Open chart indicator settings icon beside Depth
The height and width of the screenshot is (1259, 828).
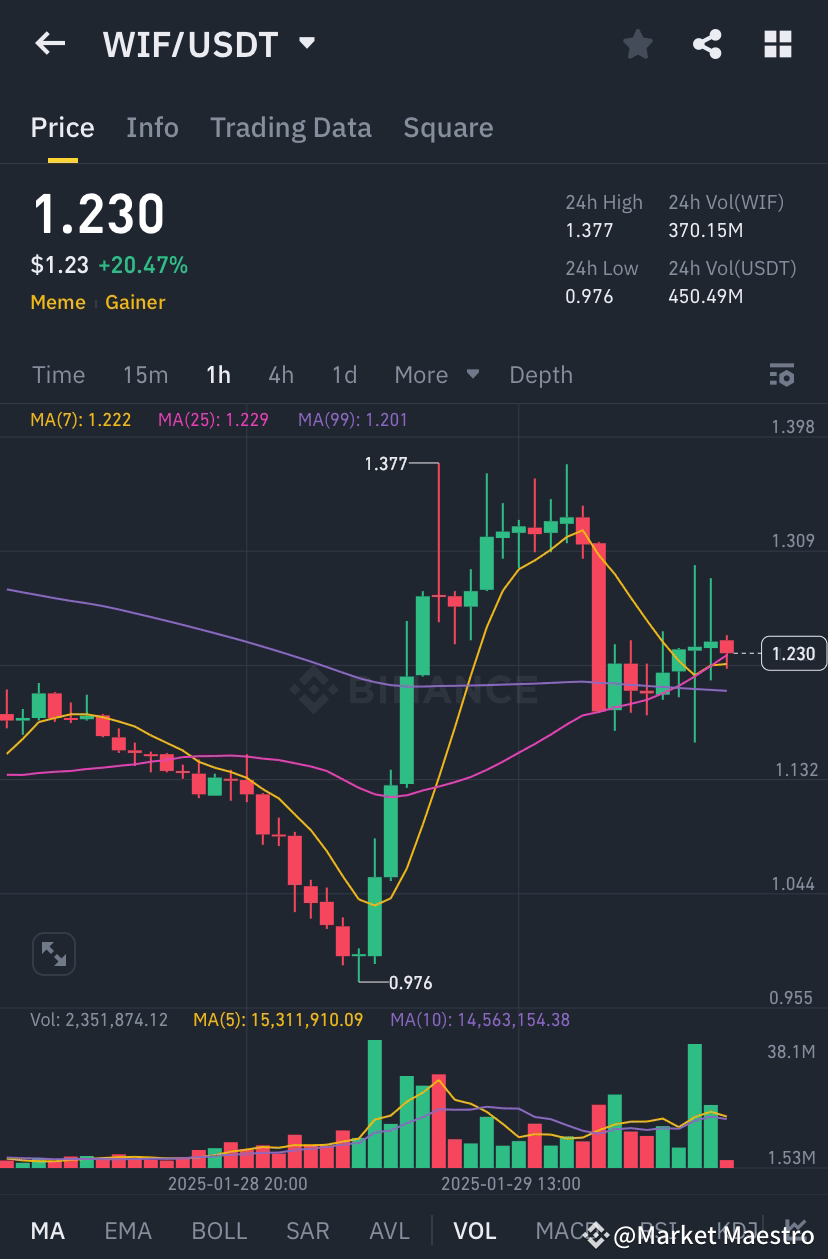click(x=782, y=375)
